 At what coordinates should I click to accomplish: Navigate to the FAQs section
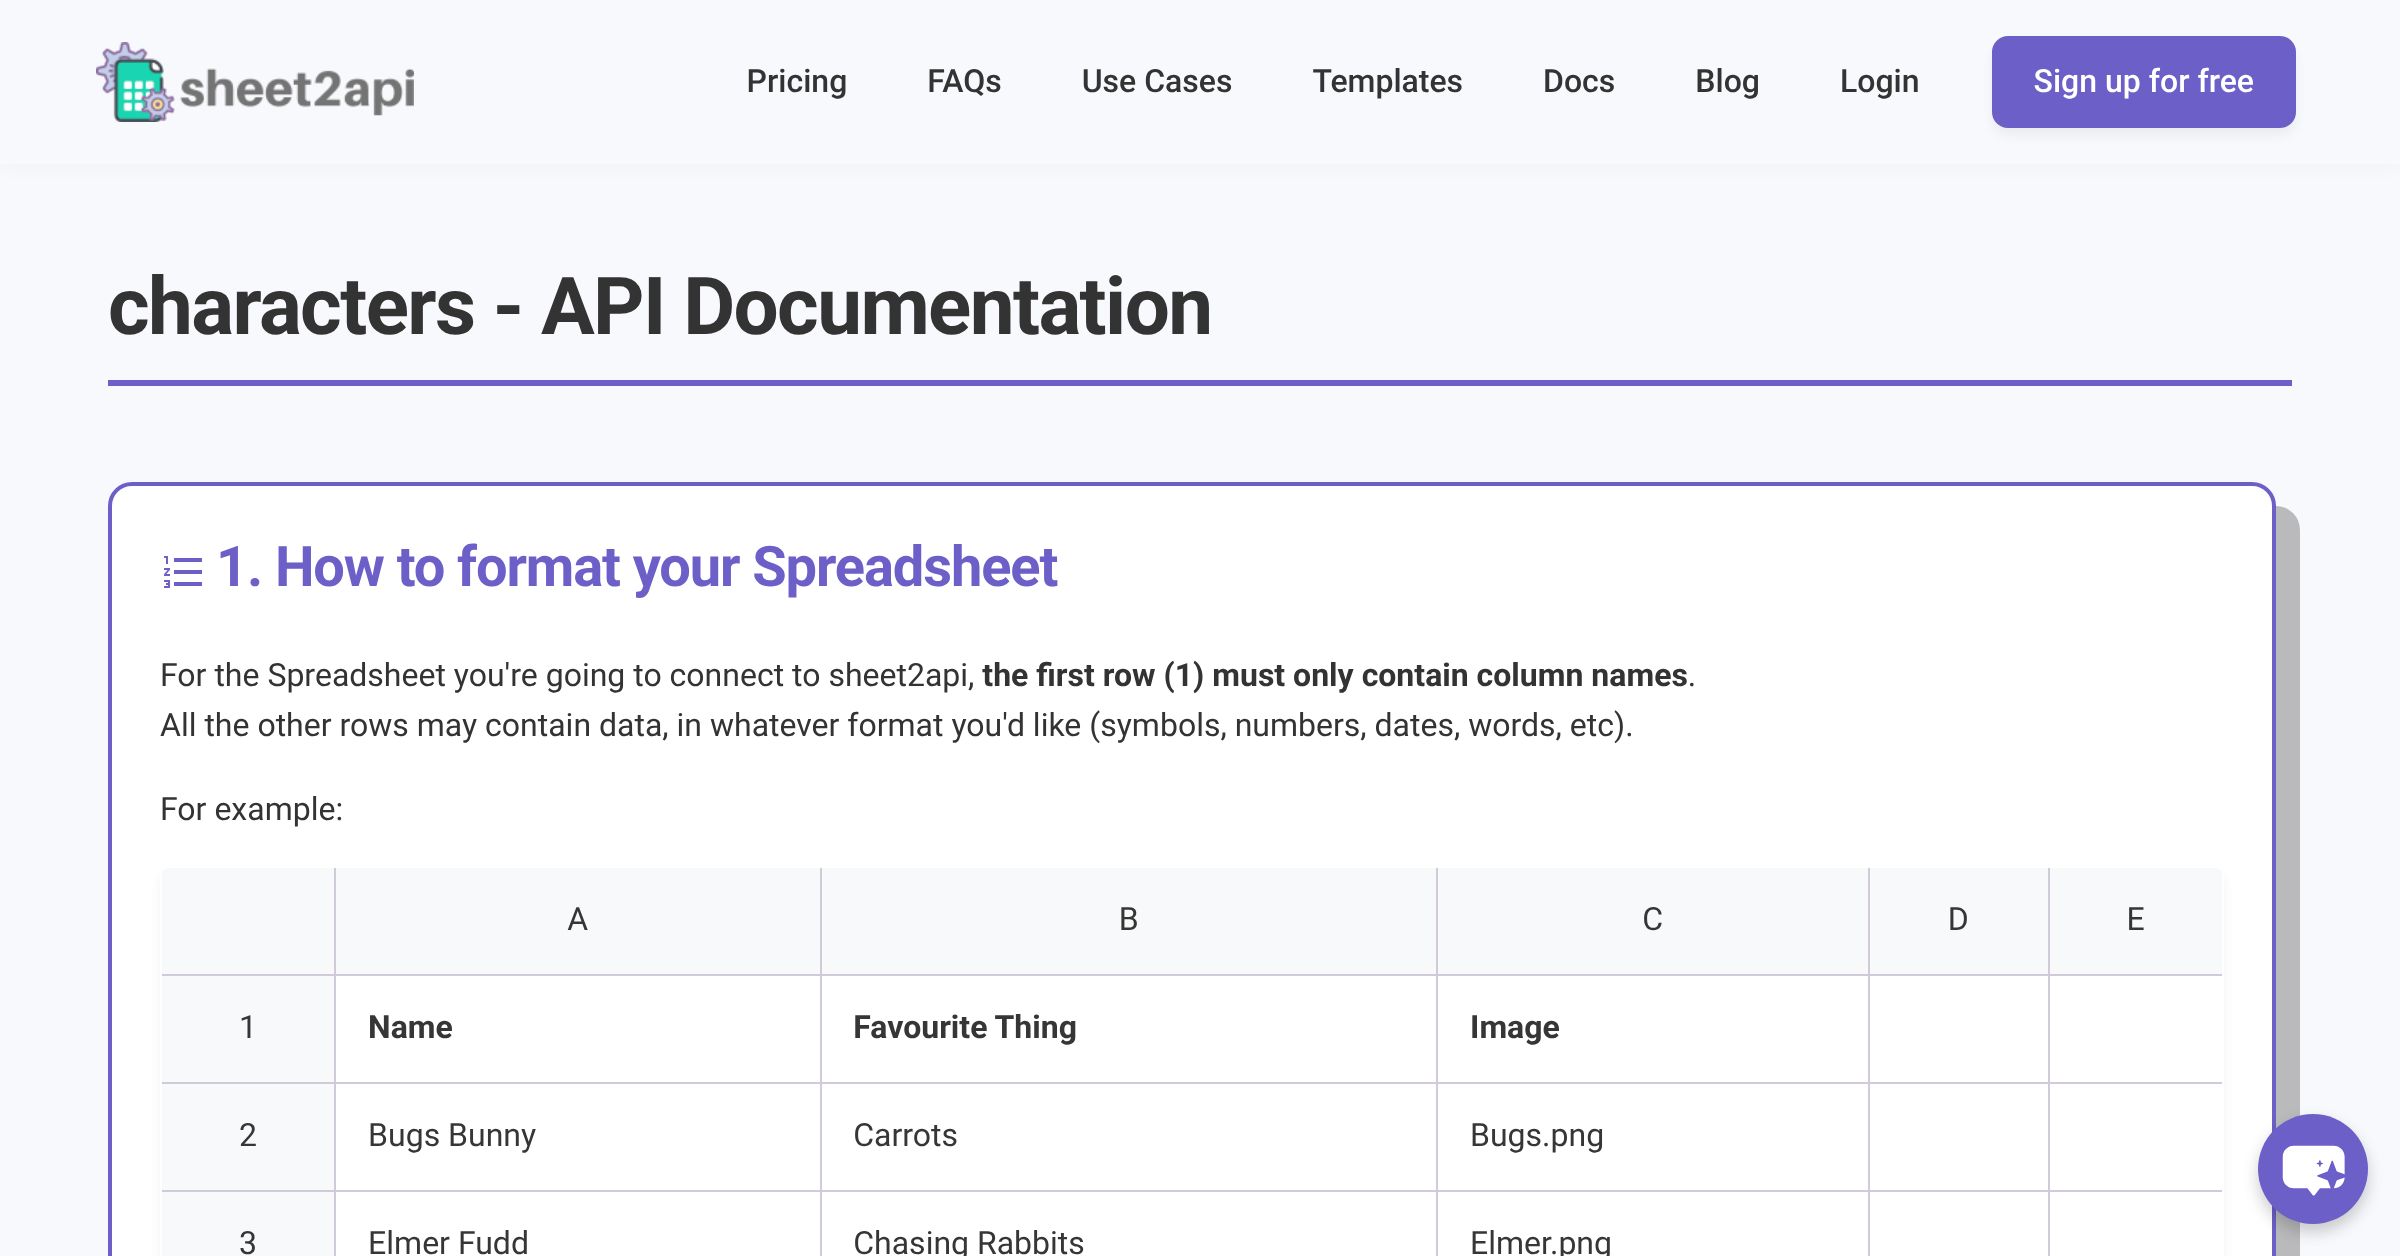[x=964, y=81]
